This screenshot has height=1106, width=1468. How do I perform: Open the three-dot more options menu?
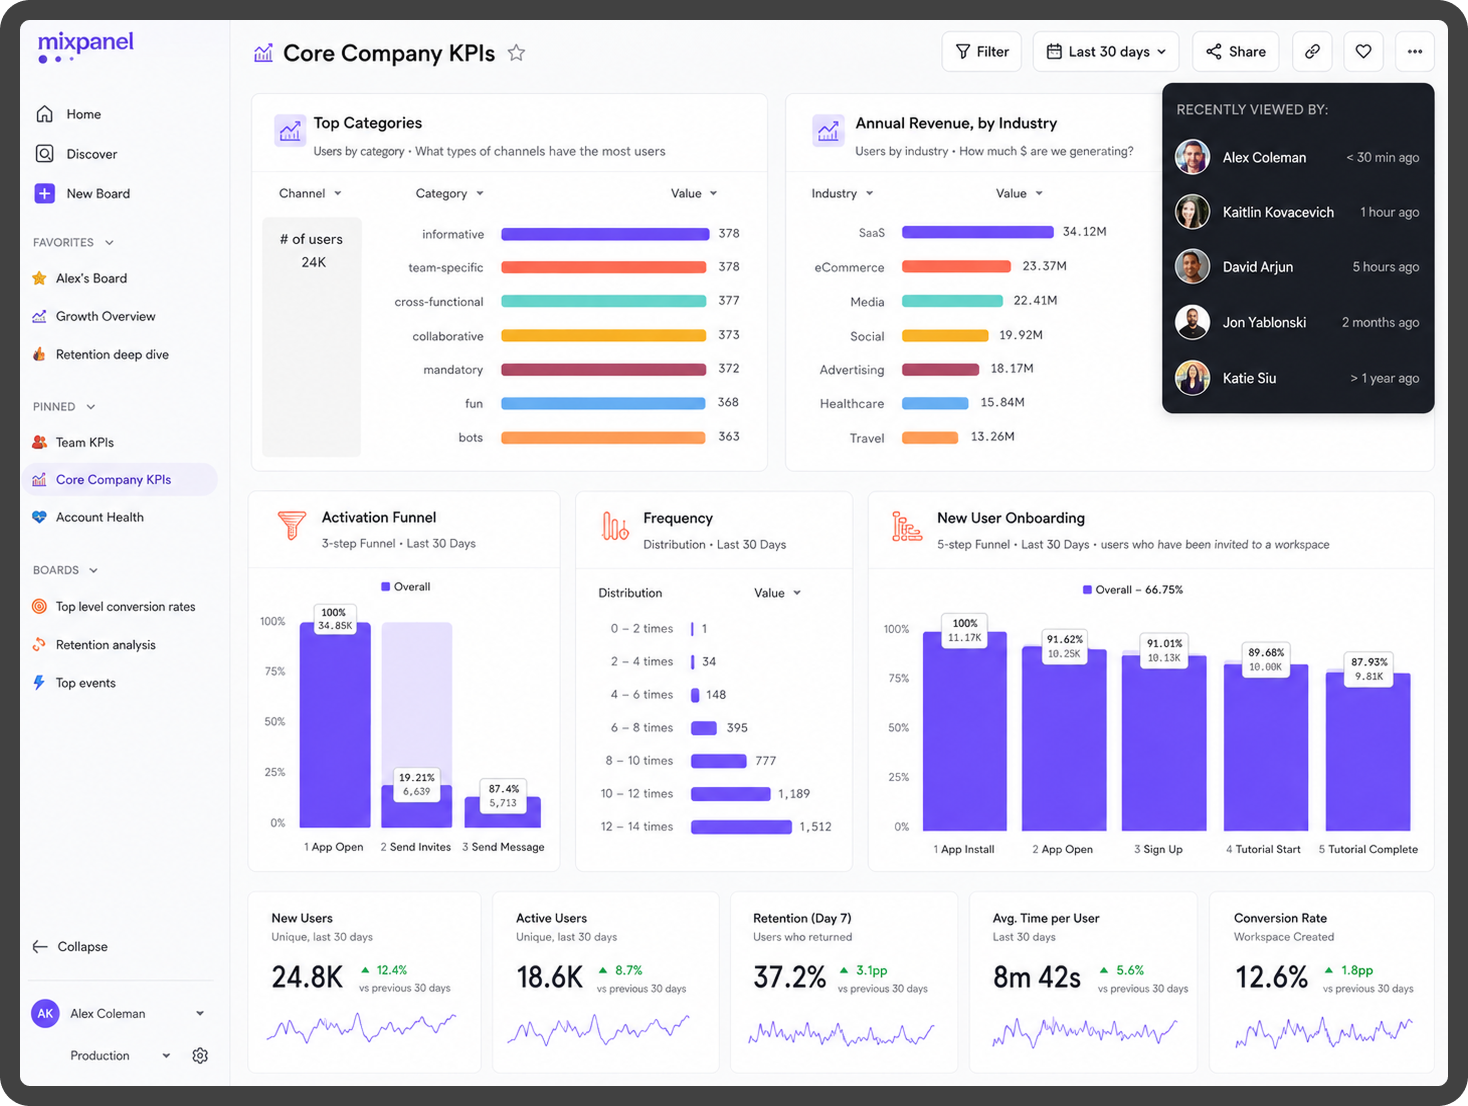click(x=1414, y=51)
